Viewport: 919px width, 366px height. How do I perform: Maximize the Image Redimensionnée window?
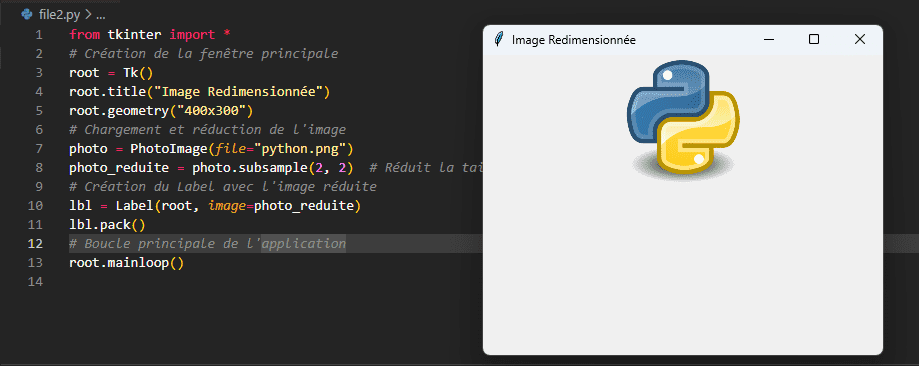pos(814,39)
